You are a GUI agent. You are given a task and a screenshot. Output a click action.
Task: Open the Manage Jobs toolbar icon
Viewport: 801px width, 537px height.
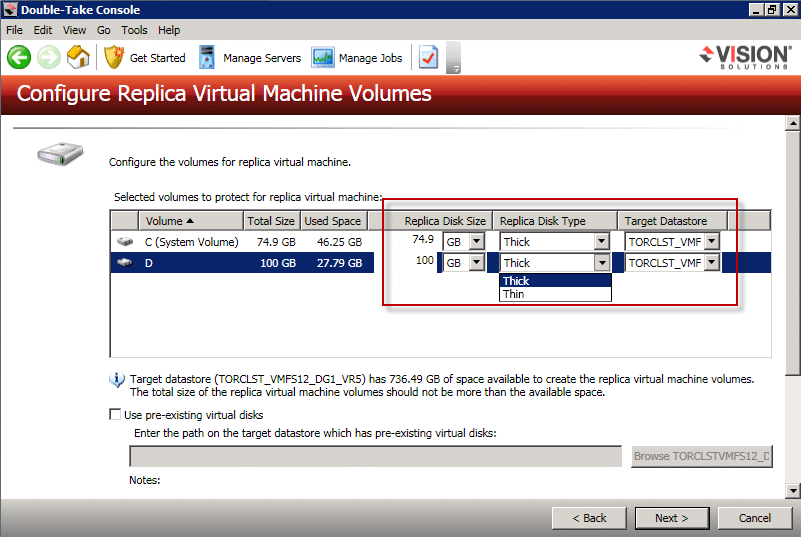(323, 58)
